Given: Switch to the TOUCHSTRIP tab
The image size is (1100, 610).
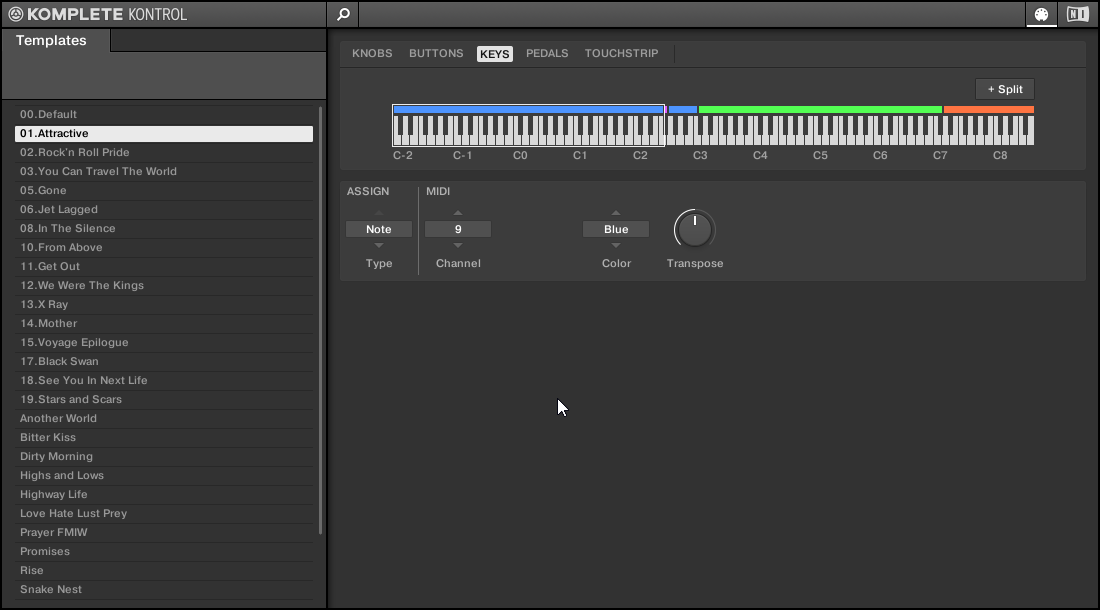Looking at the screenshot, I should (x=622, y=53).
